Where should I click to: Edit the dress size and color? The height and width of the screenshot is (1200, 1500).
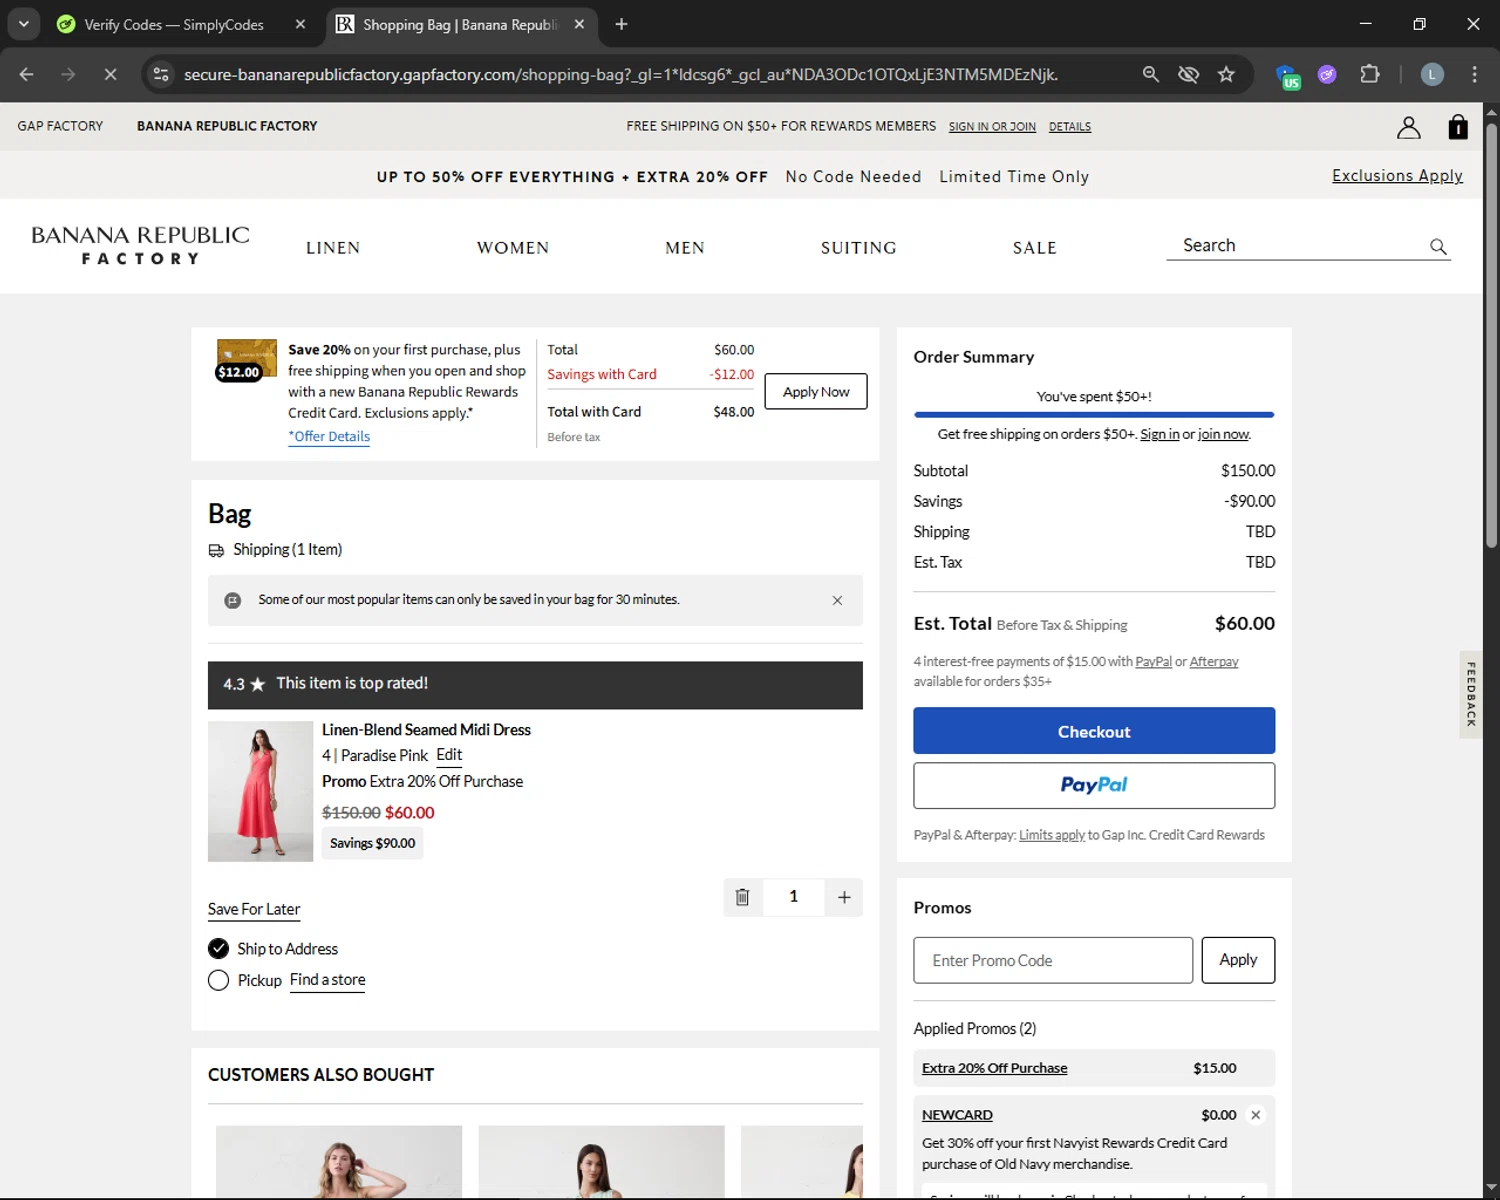point(449,755)
